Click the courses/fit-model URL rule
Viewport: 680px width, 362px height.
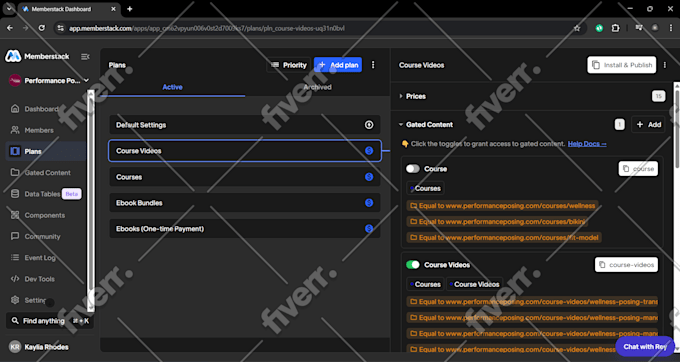pos(504,238)
